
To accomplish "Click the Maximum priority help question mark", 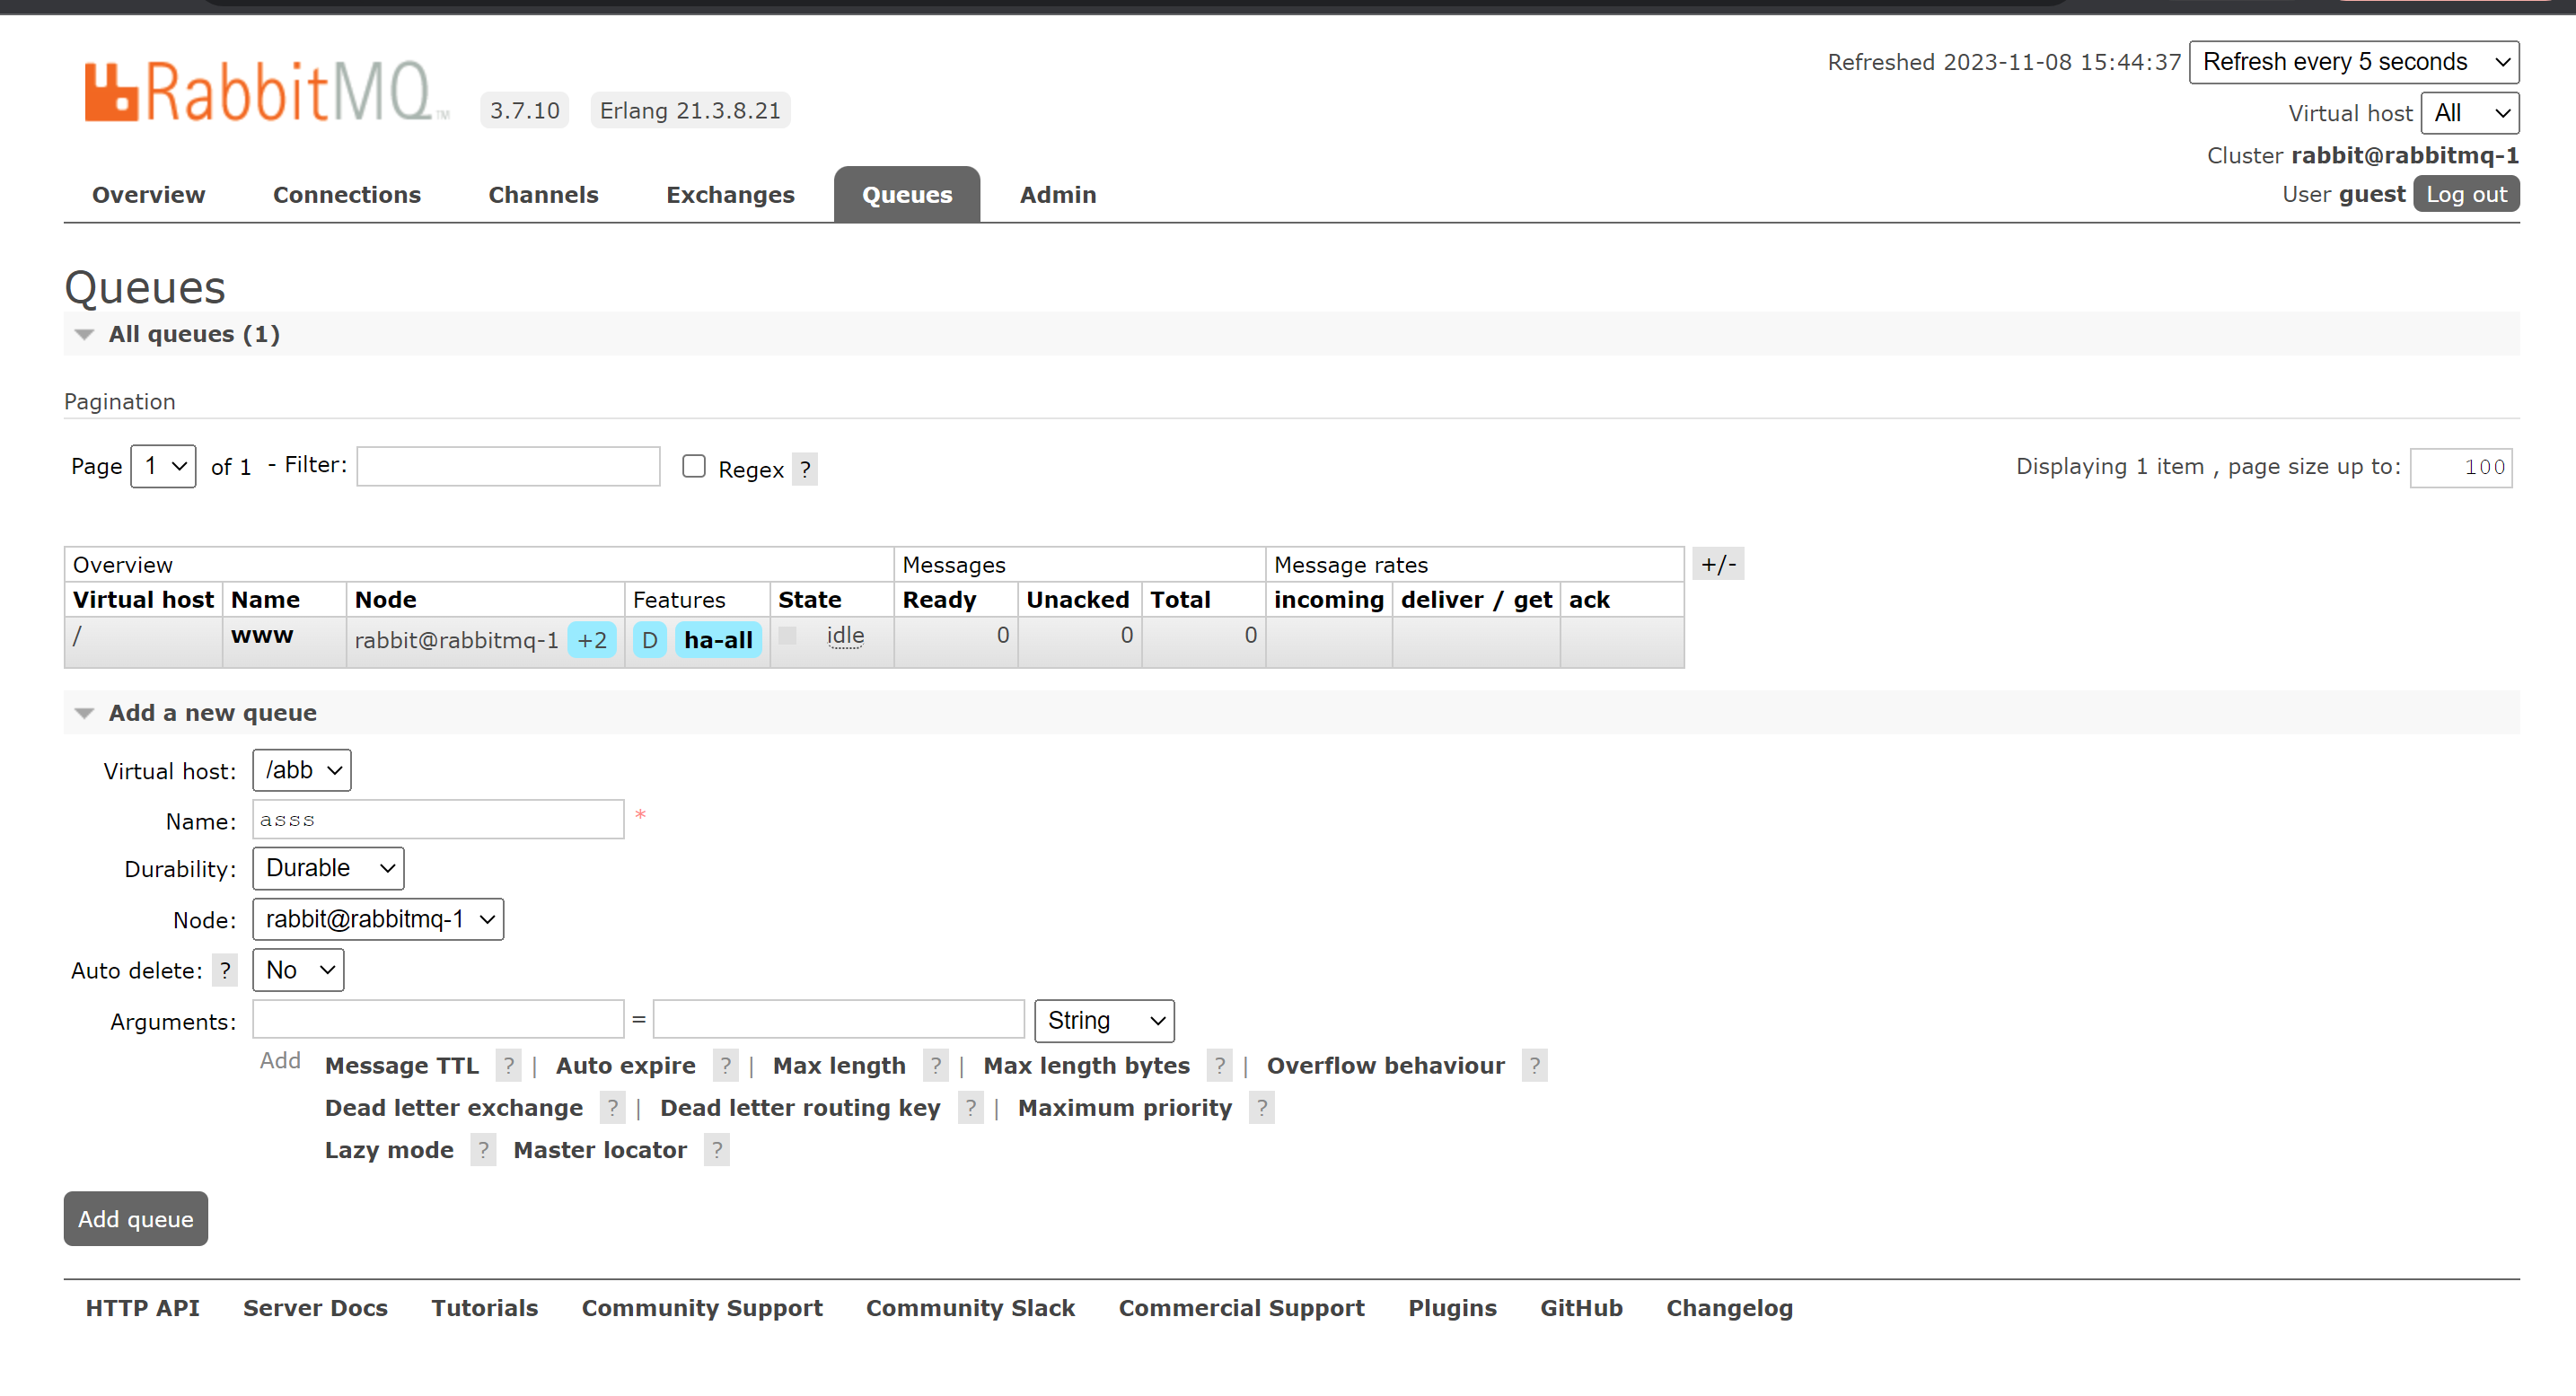I will [x=1261, y=1108].
